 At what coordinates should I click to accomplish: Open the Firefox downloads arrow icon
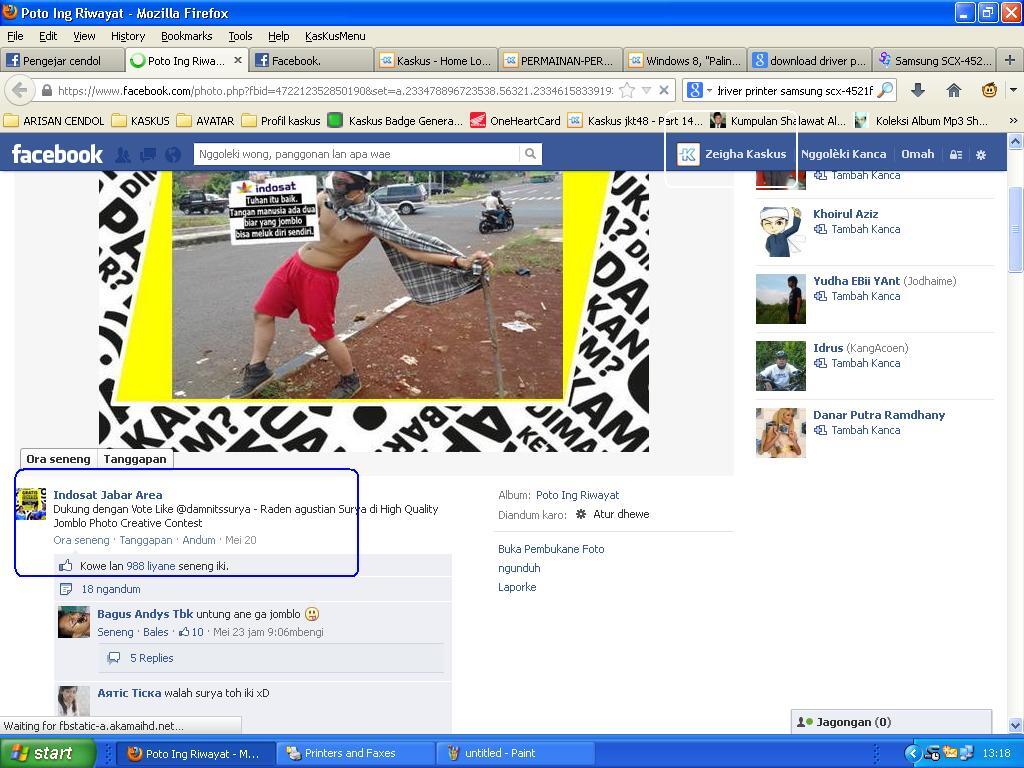pos(918,90)
